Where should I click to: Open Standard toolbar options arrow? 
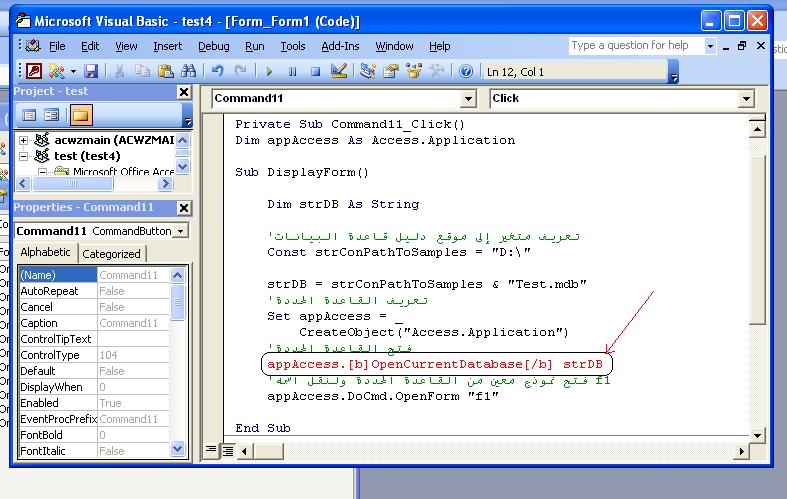point(674,72)
